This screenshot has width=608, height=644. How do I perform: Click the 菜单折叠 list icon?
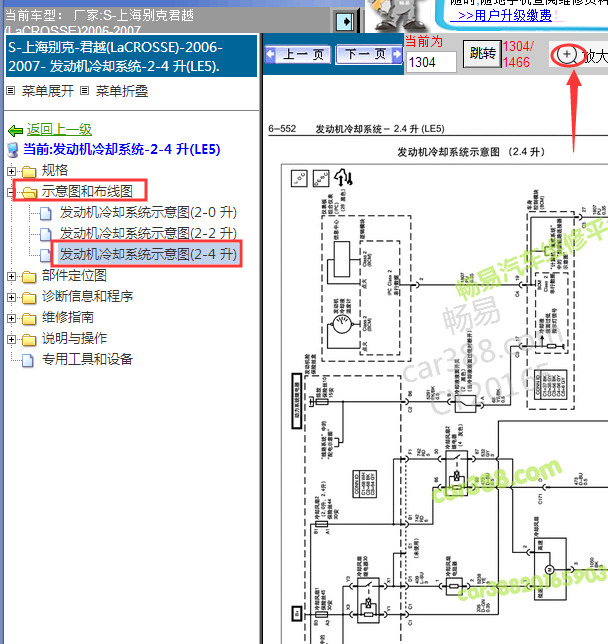click(84, 90)
